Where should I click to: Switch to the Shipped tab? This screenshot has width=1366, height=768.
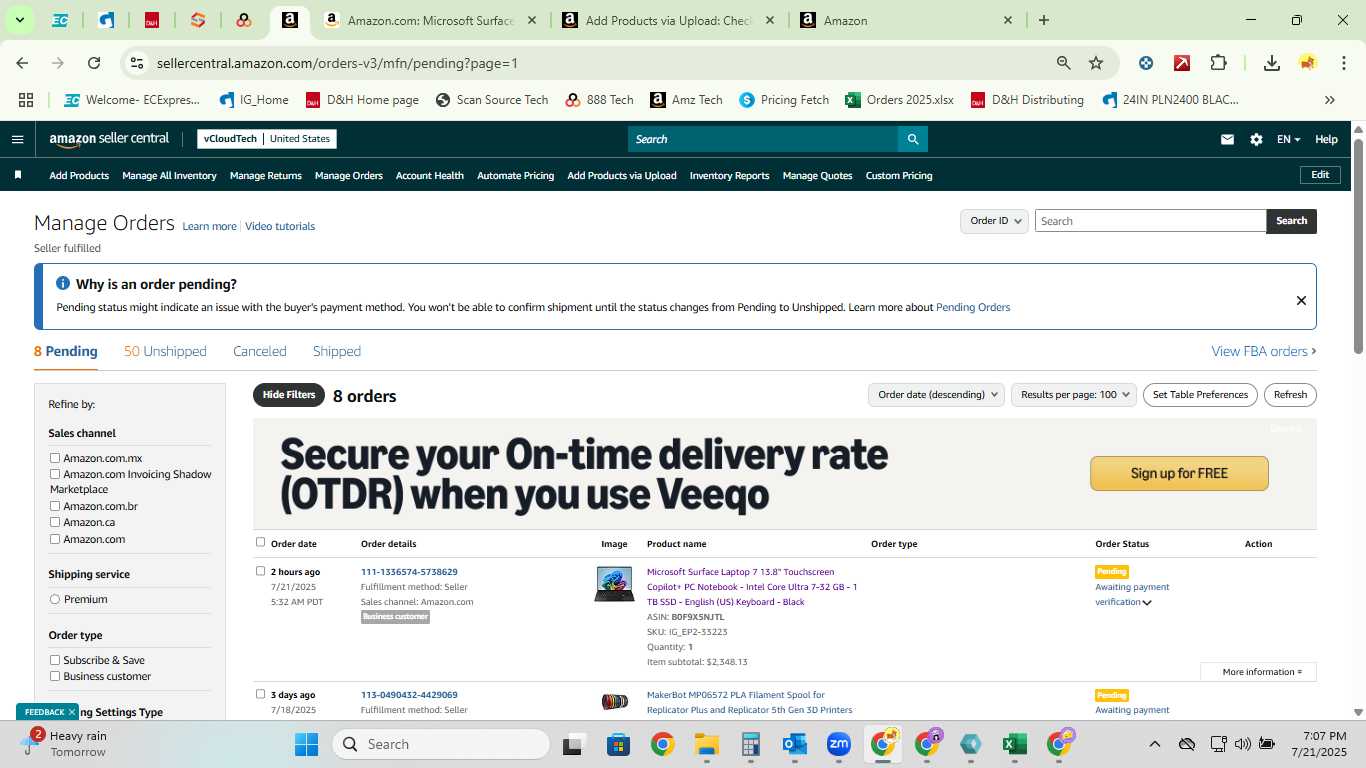pos(337,351)
